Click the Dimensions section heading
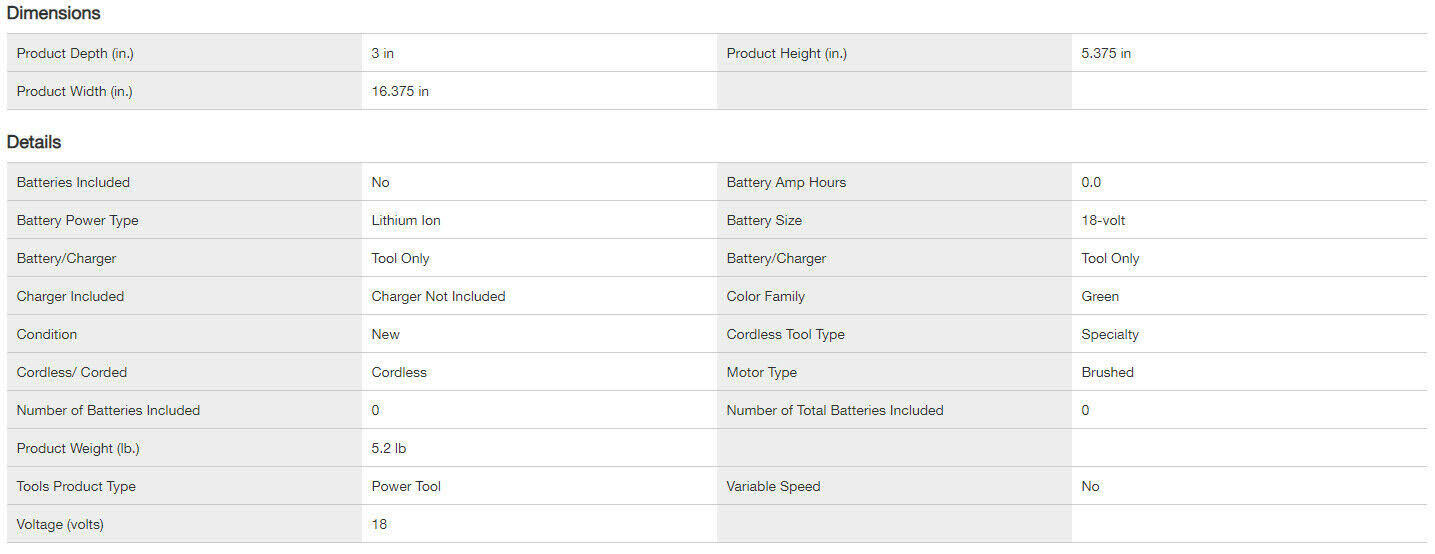This screenshot has height=554, width=1435. (x=53, y=13)
